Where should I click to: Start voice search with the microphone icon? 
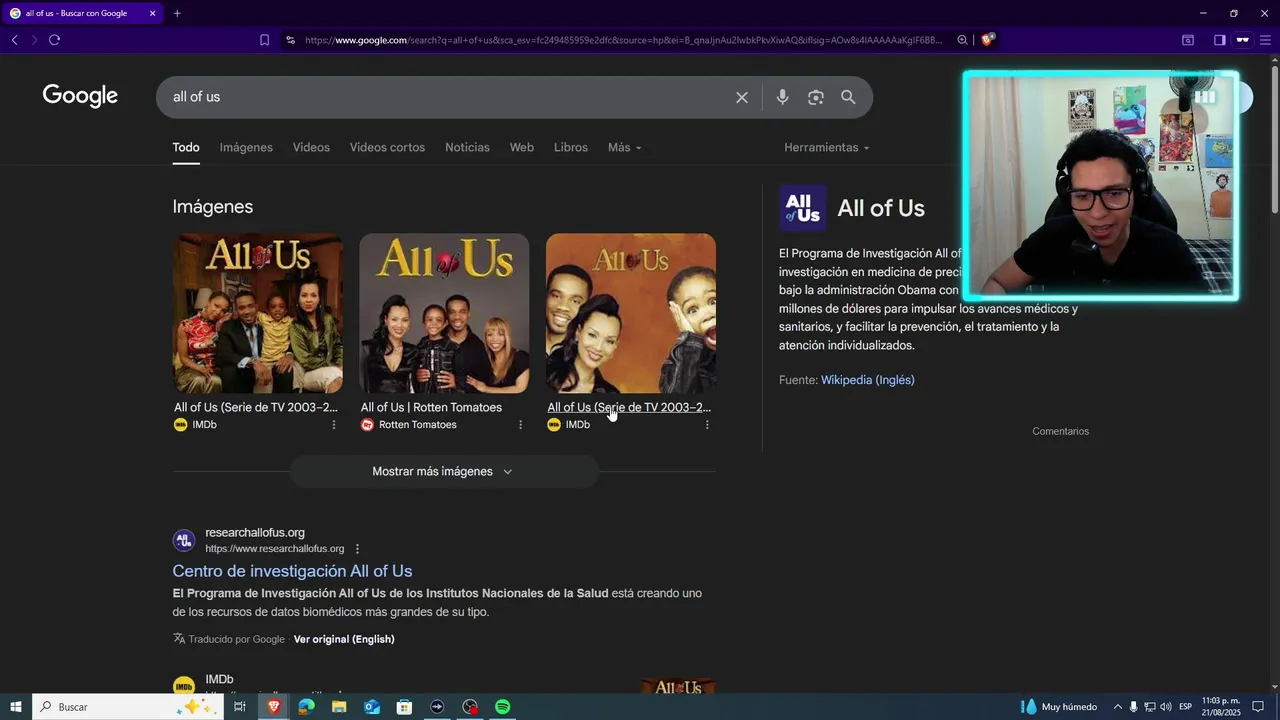782,97
